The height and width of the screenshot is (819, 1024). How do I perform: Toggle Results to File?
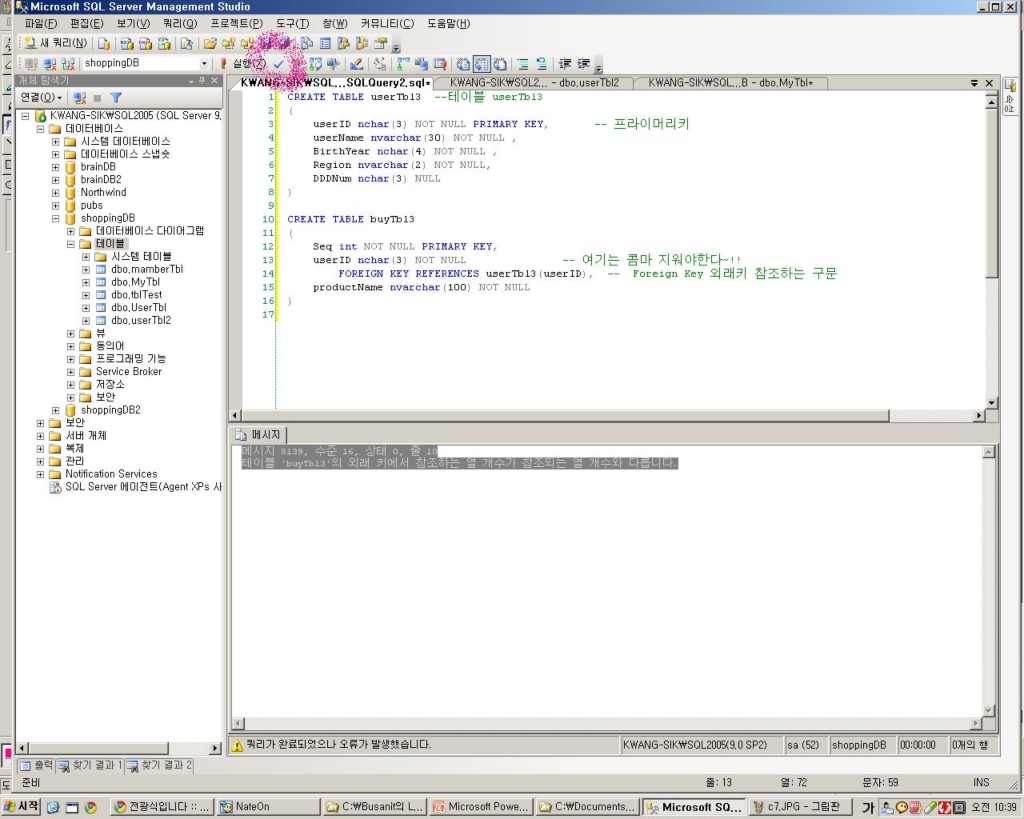pyautogui.click(x=500, y=63)
